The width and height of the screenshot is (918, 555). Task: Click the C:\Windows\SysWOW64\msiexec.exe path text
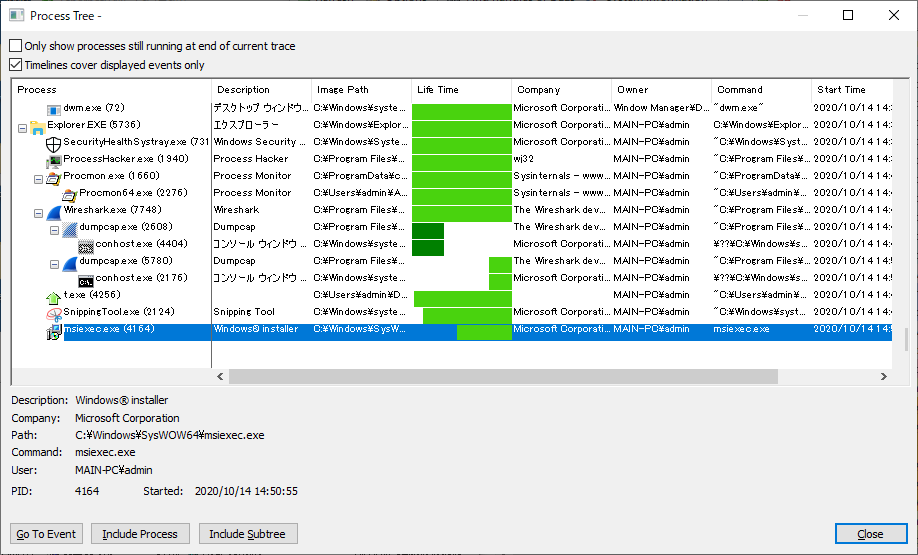pyautogui.click(x=170, y=435)
